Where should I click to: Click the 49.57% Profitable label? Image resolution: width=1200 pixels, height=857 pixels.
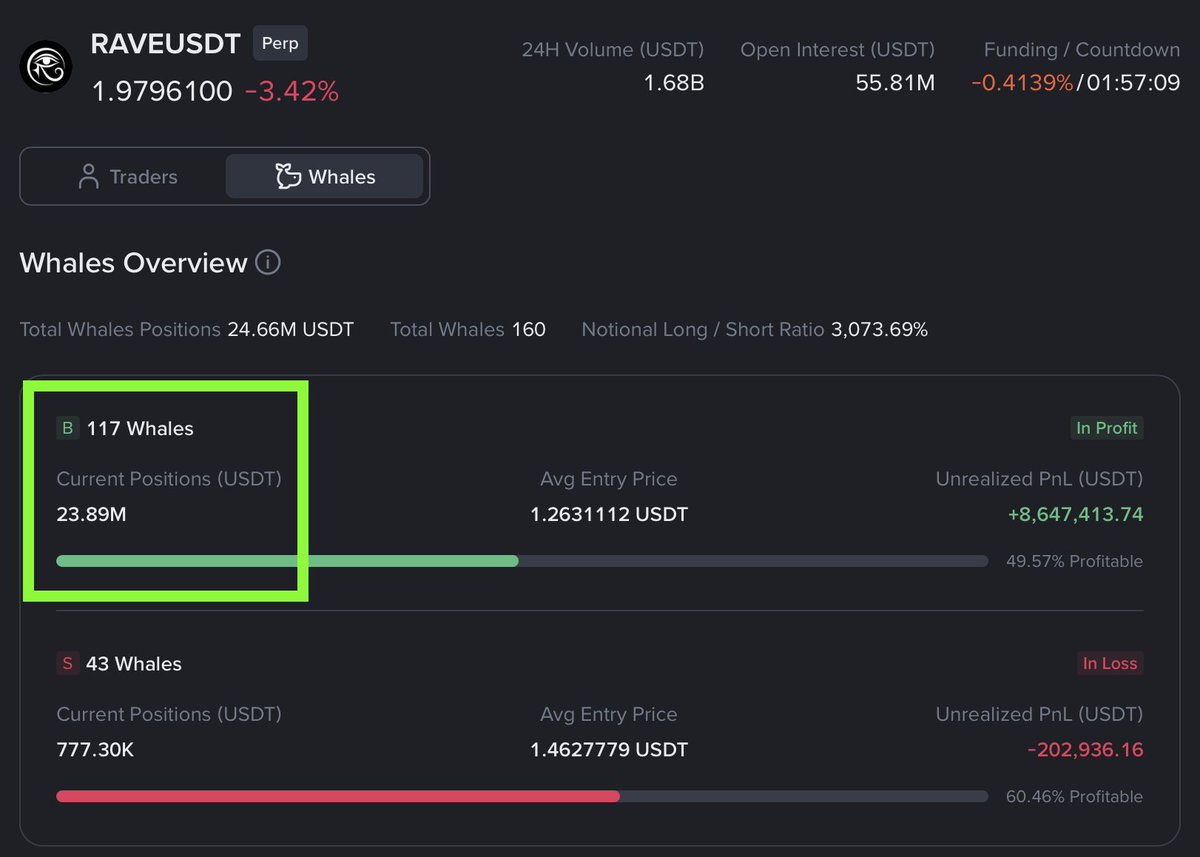pyautogui.click(x=1074, y=561)
